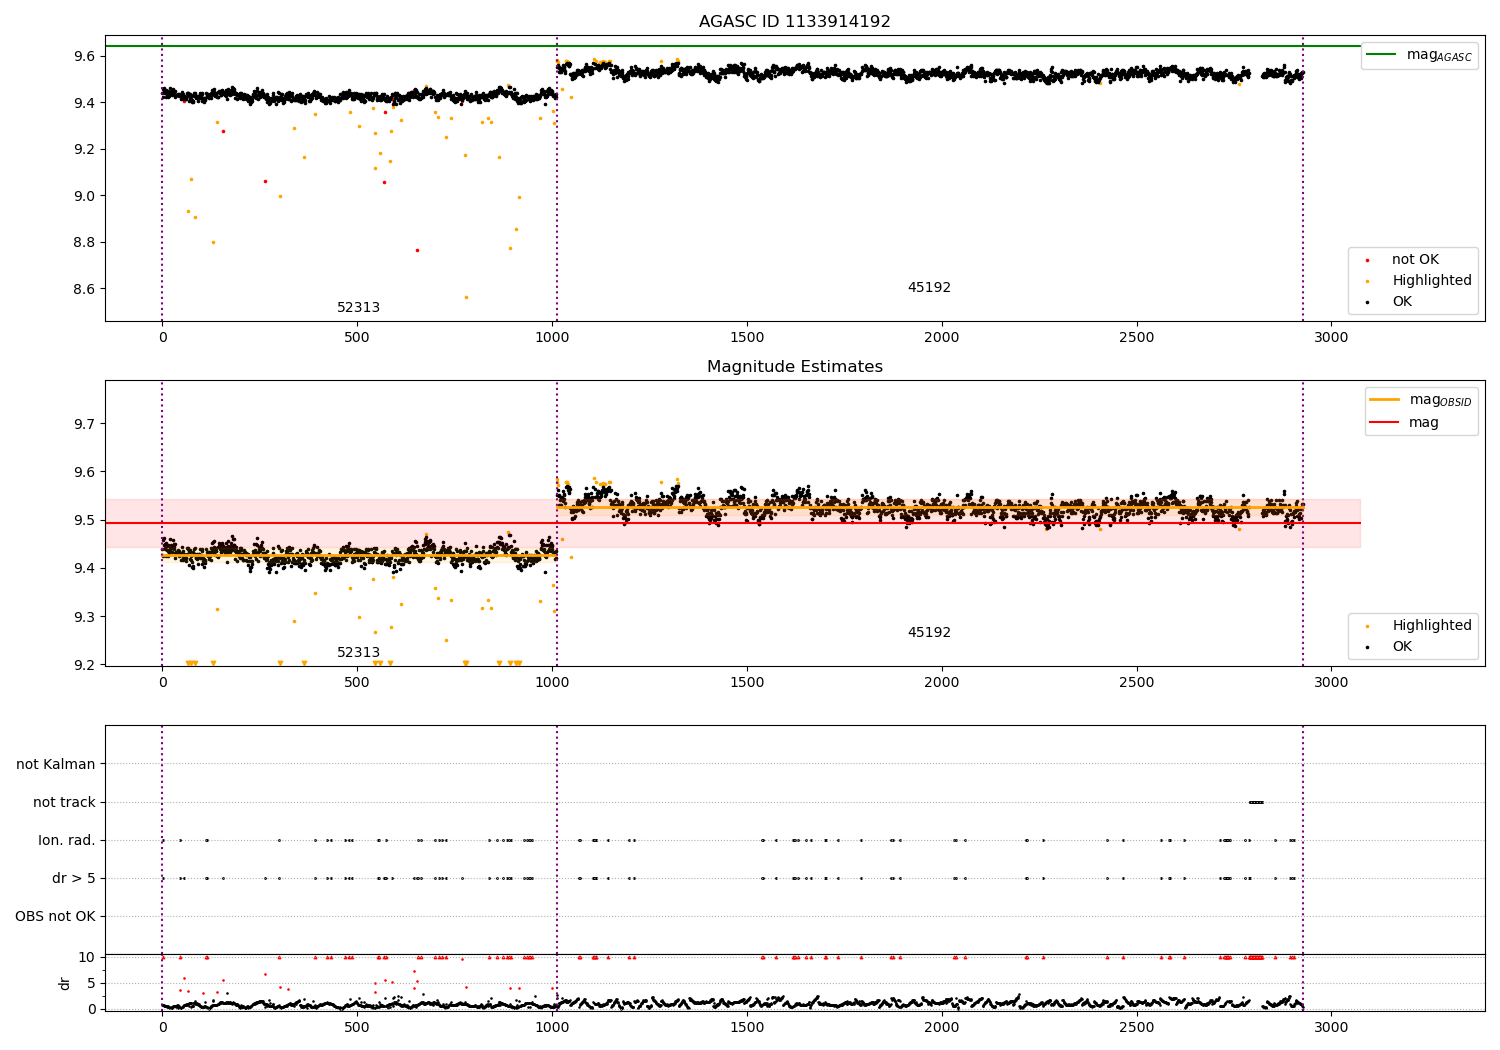Screen dimensions: 1500x1050
Task: Click the 'Magnitude Estimates' subplot title
Action: [x=794, y=367]
